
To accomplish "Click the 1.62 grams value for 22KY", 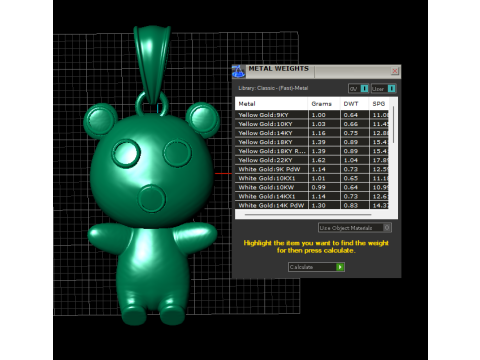I will (x=318, y=160).
